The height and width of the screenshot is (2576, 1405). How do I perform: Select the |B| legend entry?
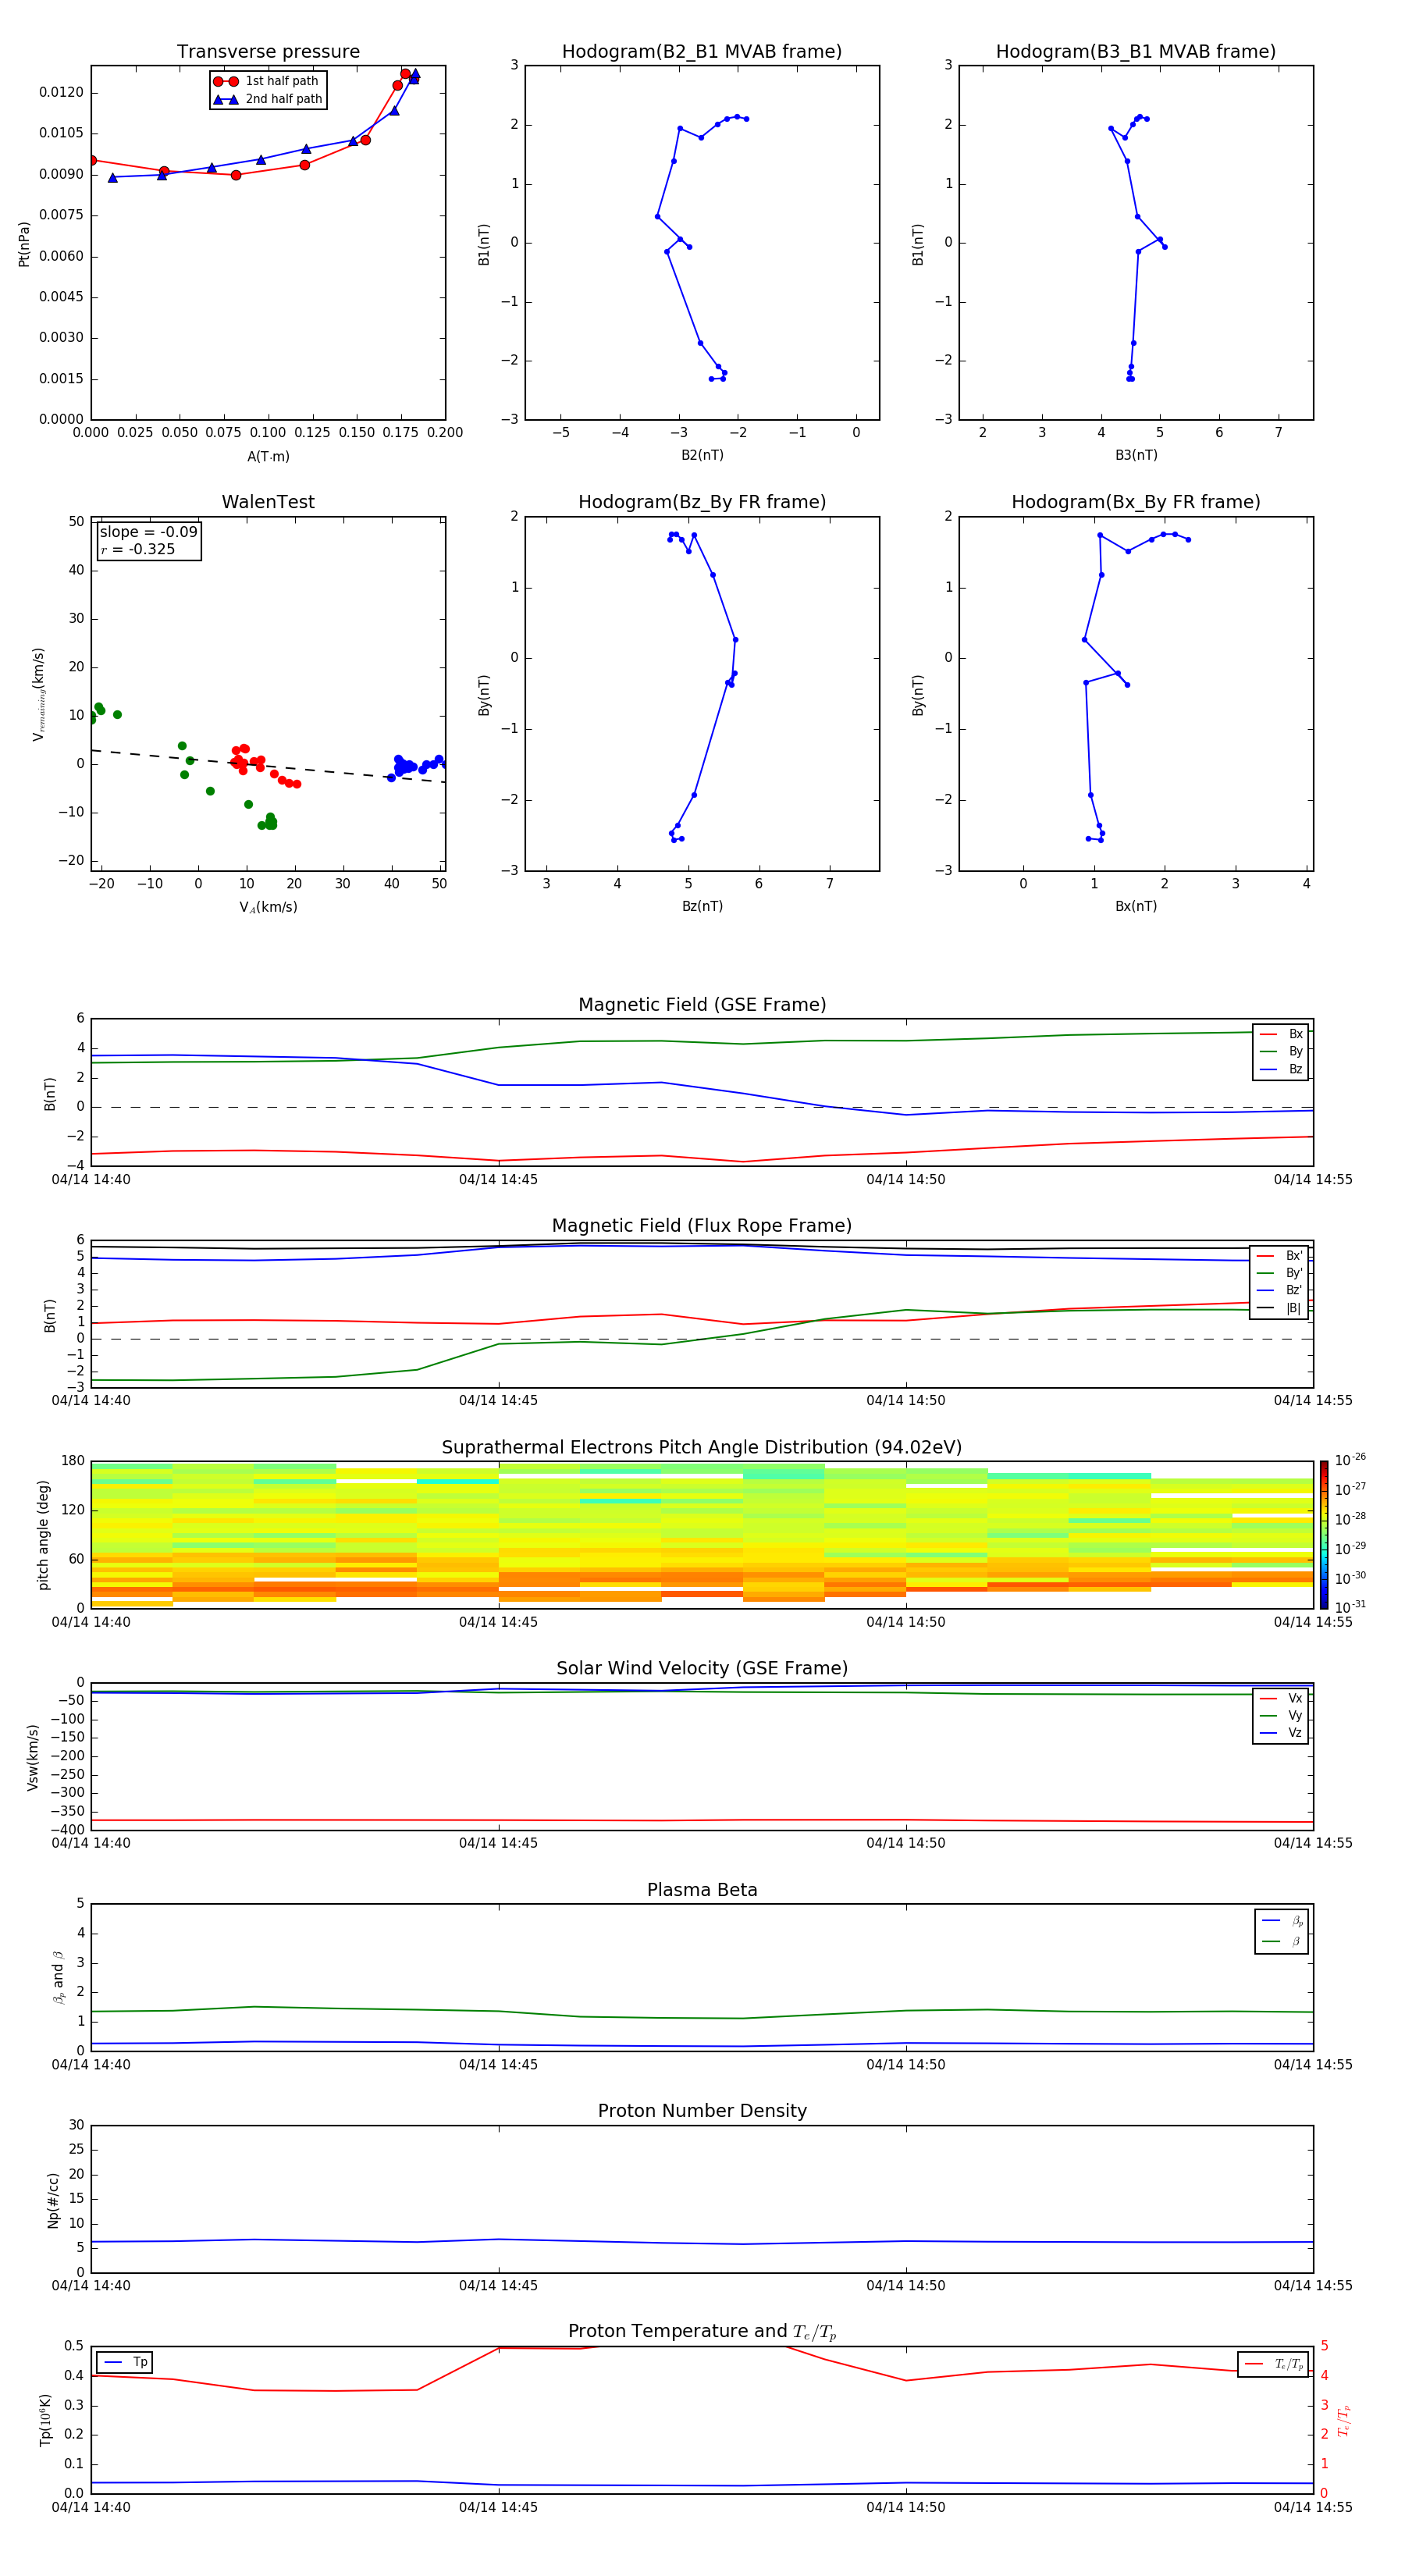point(1279,1308)
